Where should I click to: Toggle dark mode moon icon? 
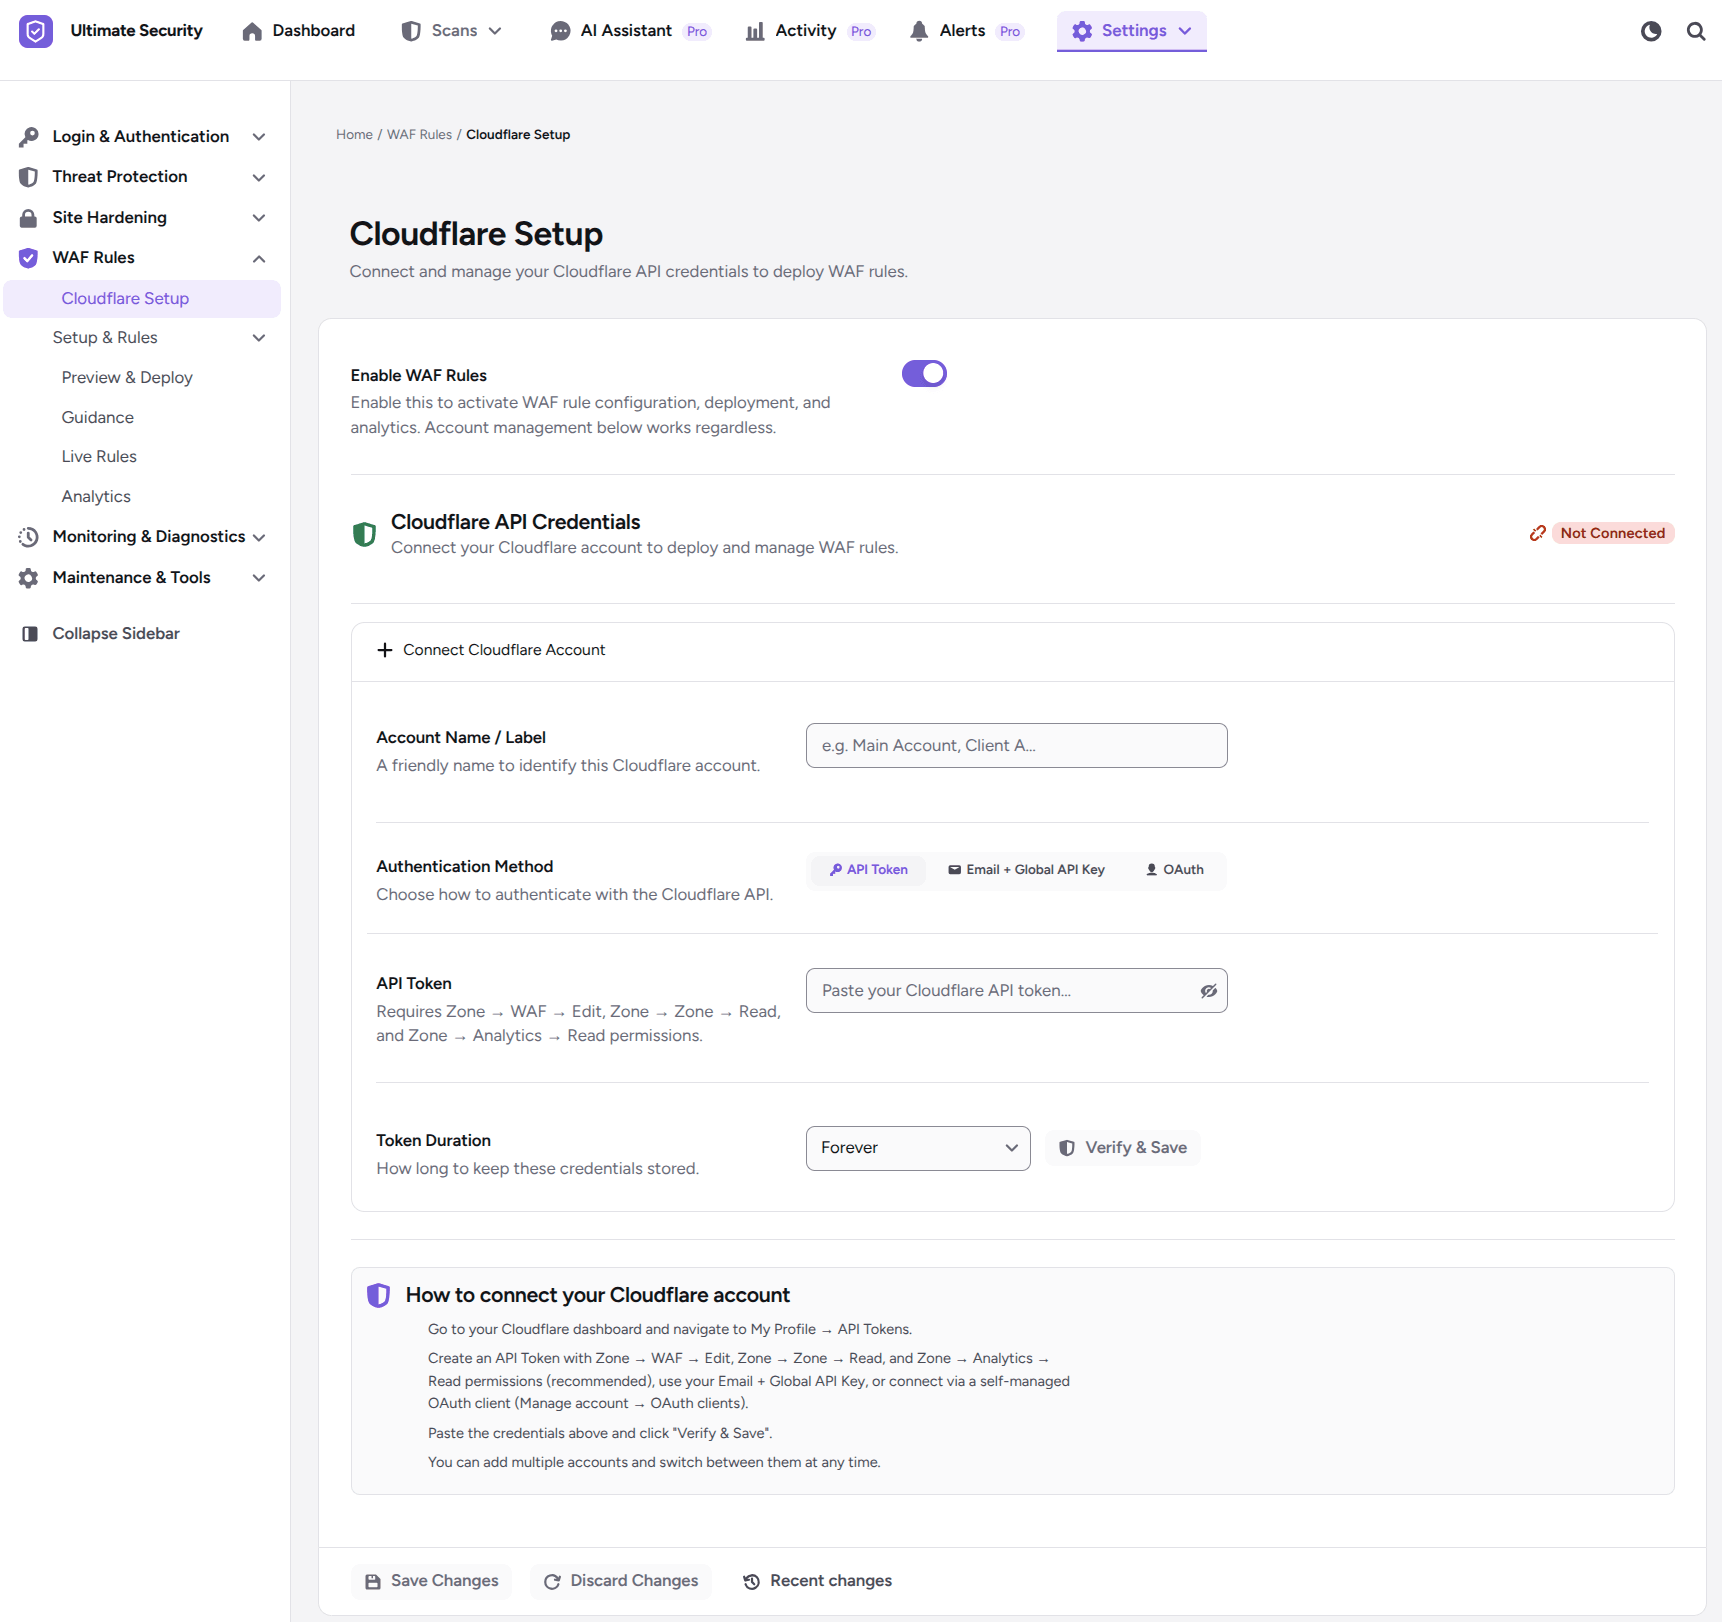pyautogui.click(x=1651, y=31)
